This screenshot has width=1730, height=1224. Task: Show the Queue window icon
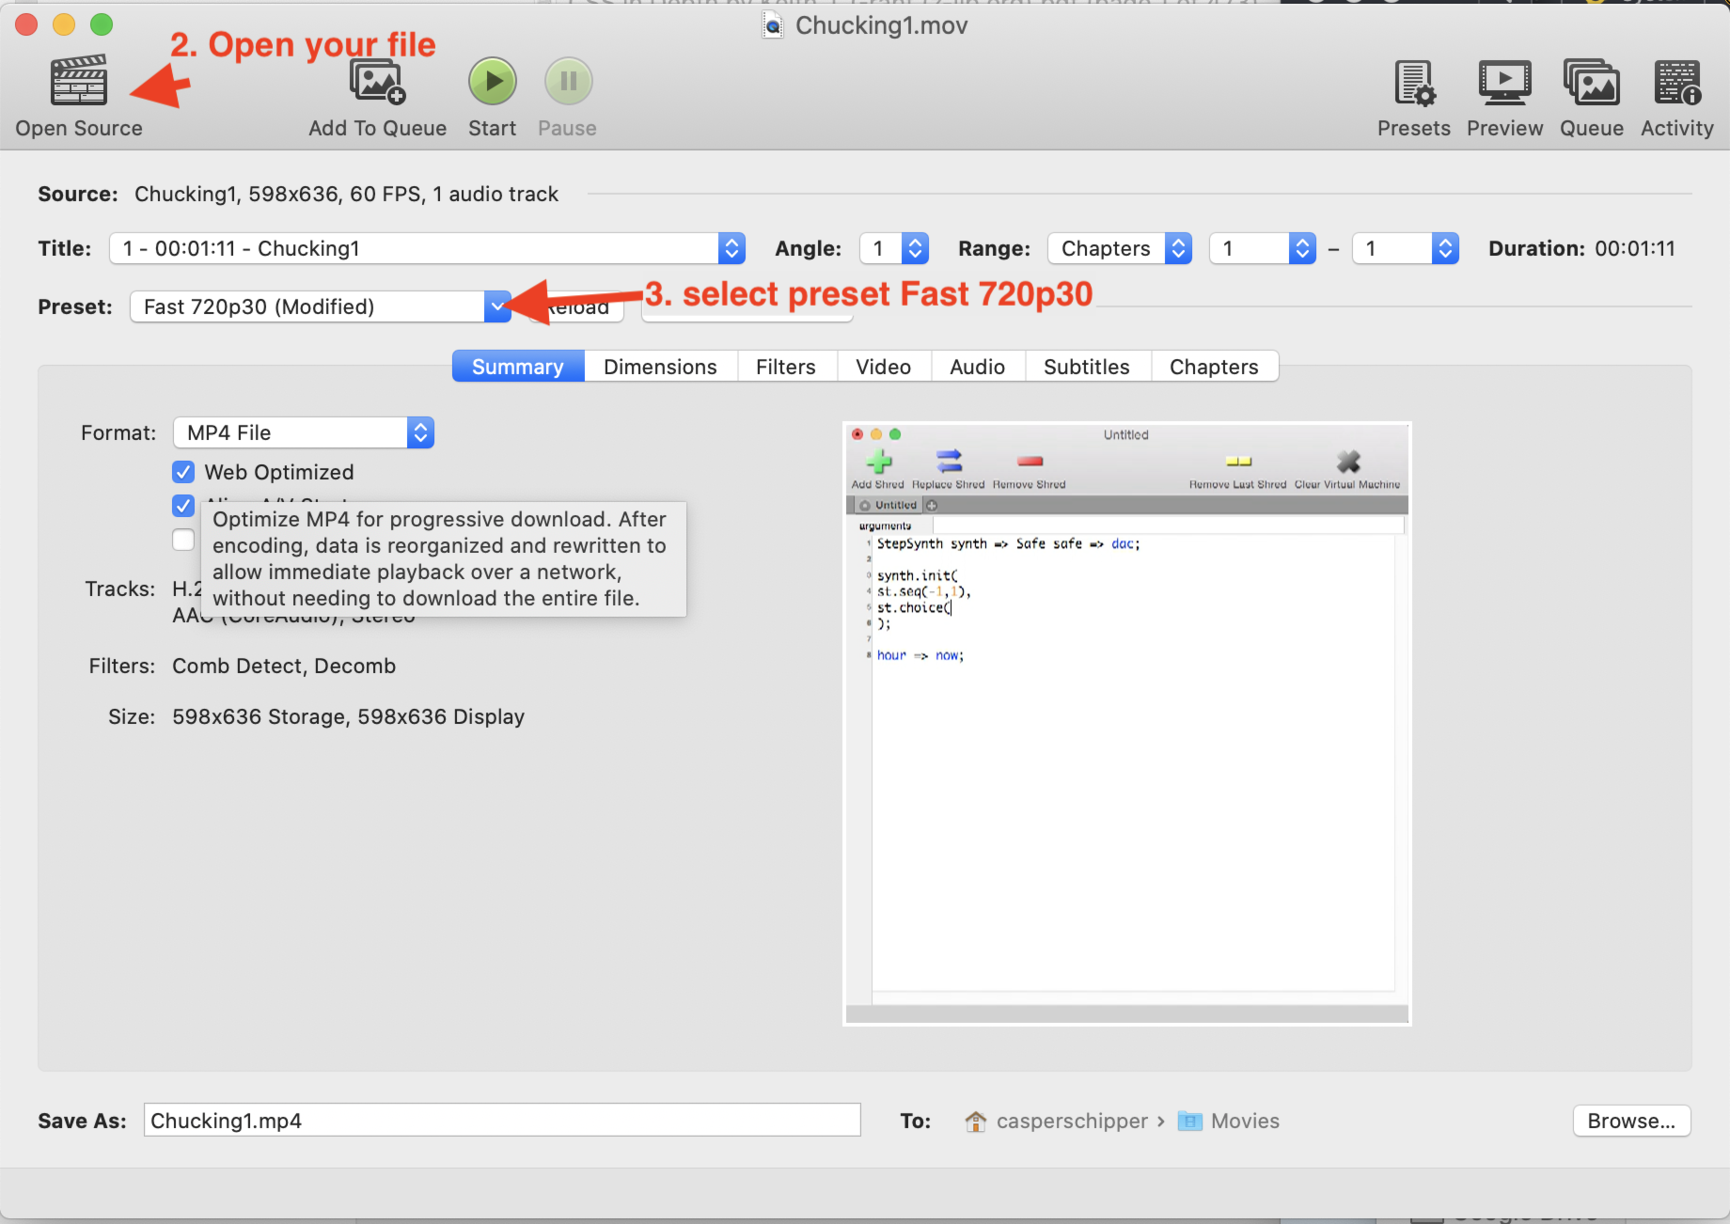1591,84
